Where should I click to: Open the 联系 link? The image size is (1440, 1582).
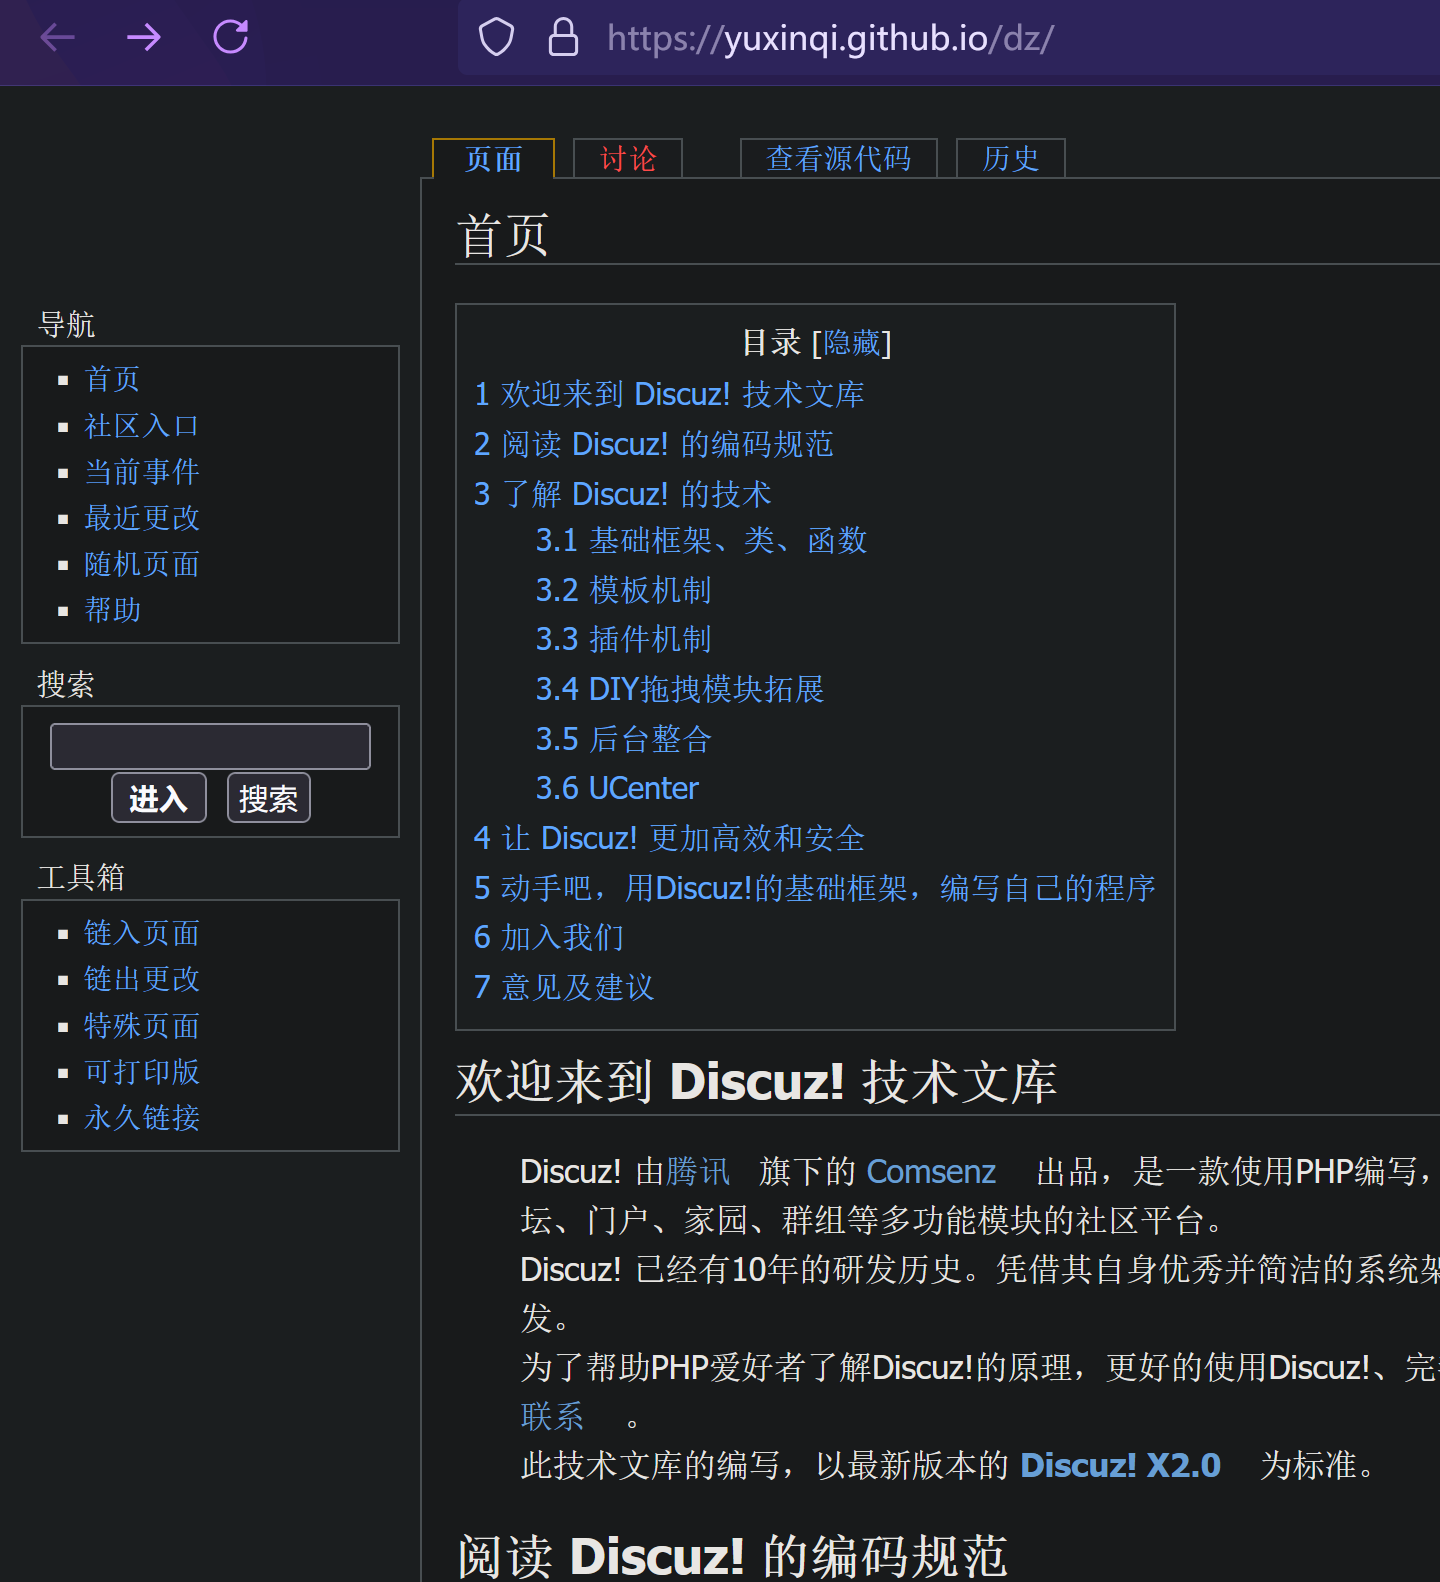552,1416
